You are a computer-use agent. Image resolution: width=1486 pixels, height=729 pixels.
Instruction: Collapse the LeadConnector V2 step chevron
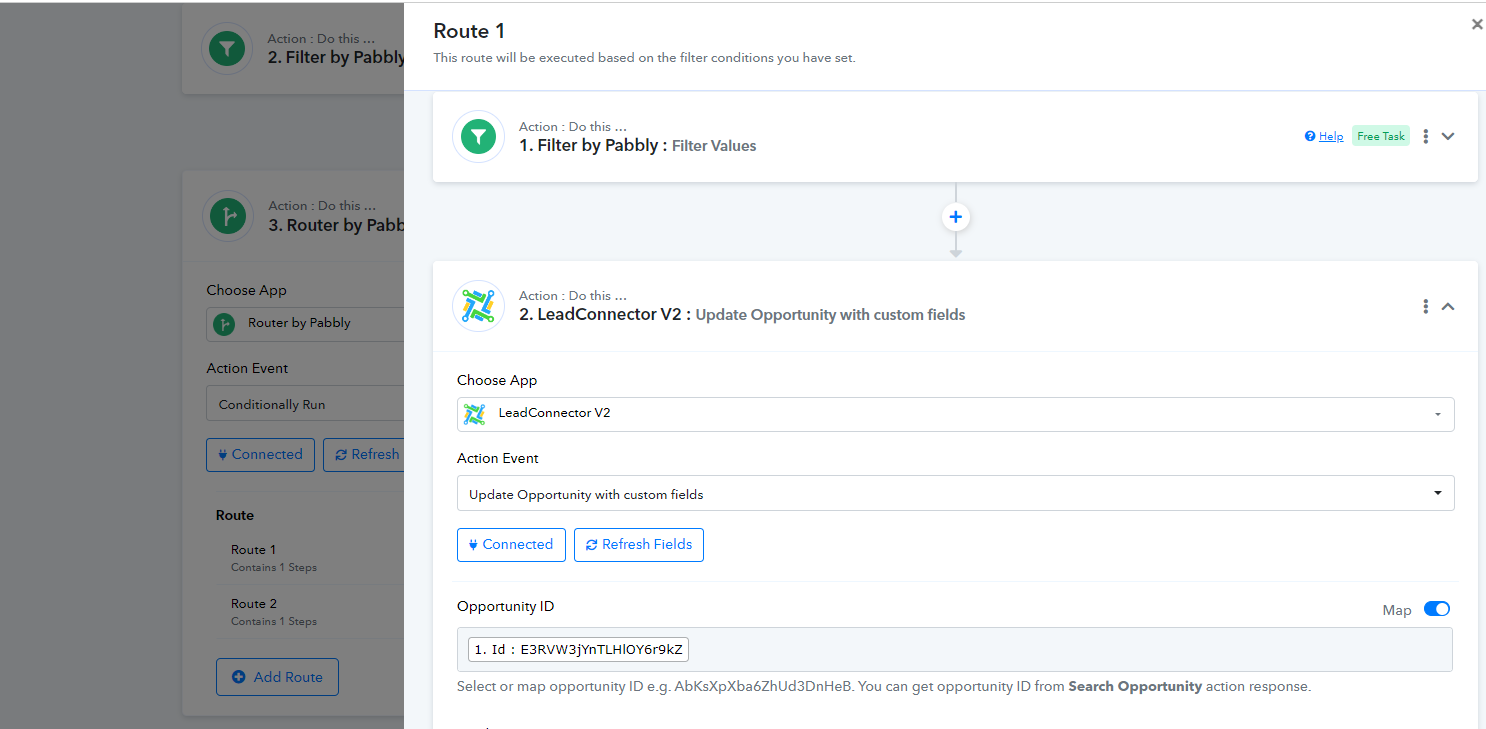[x=1447, y=306]
